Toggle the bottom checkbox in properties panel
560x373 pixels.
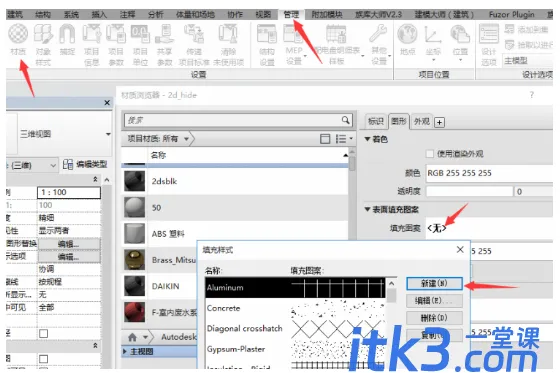pos(44,359)
